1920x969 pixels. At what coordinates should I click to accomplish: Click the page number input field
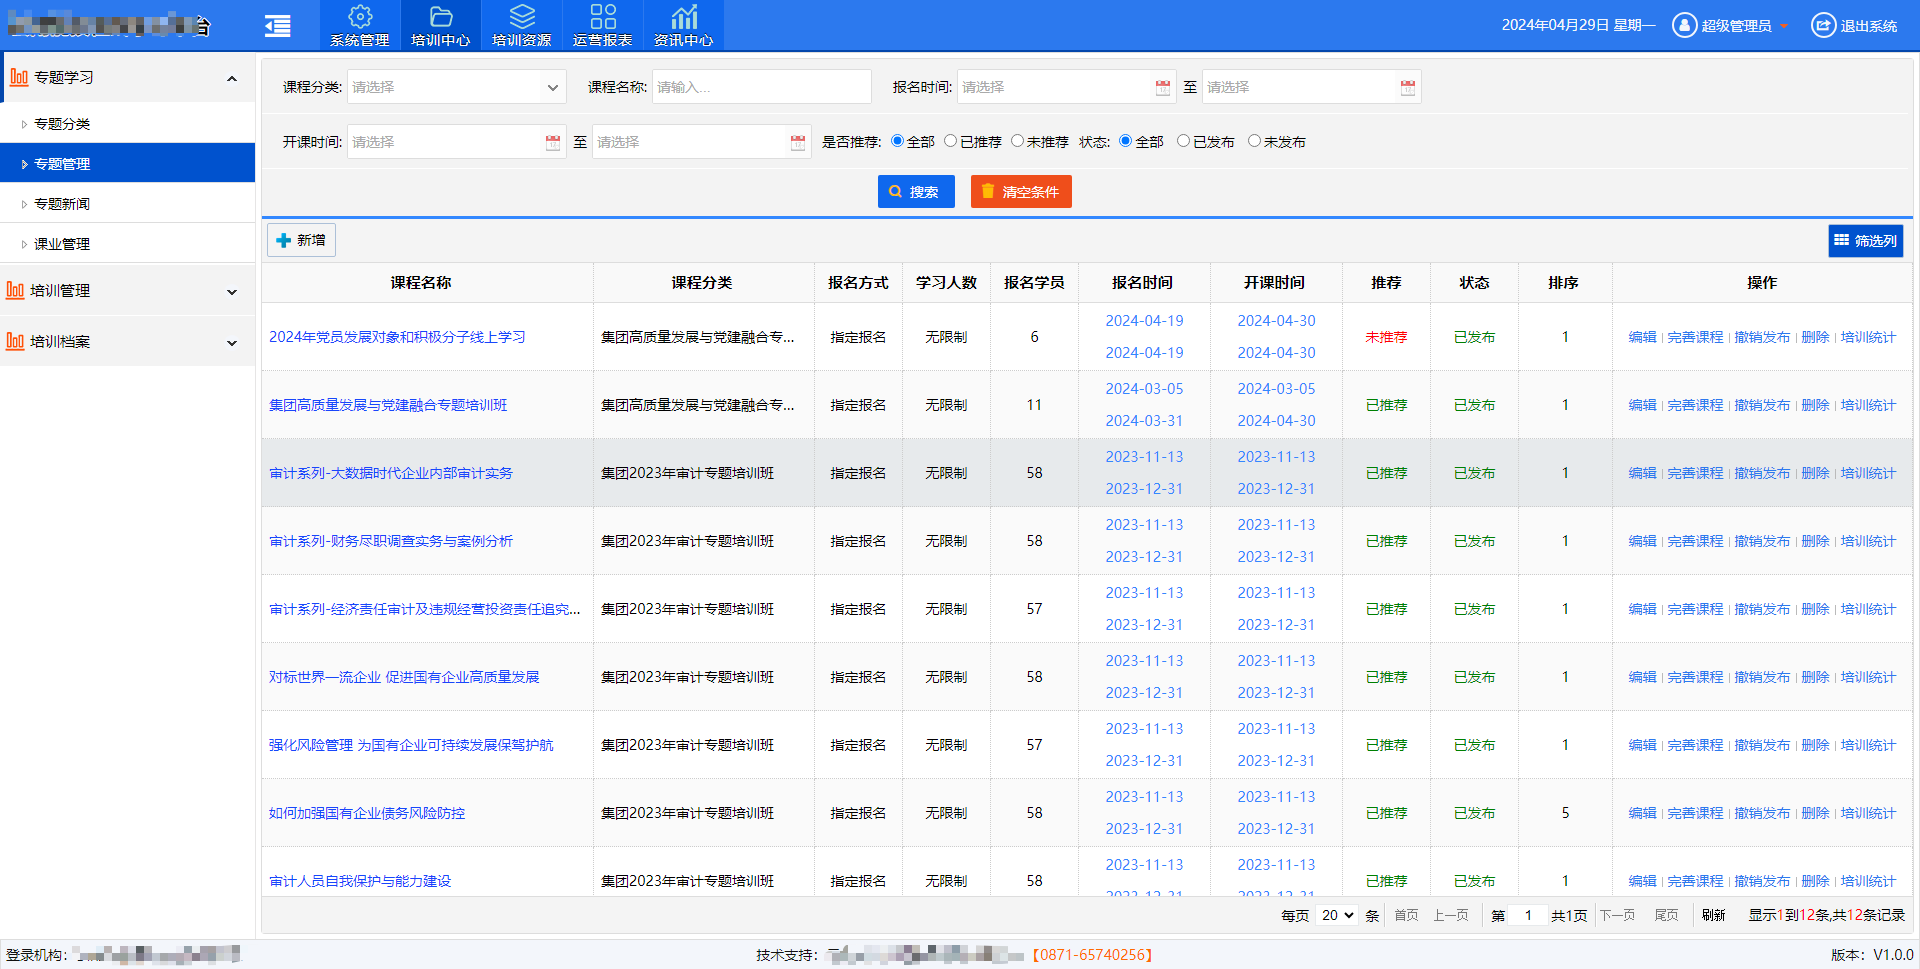1528,915
